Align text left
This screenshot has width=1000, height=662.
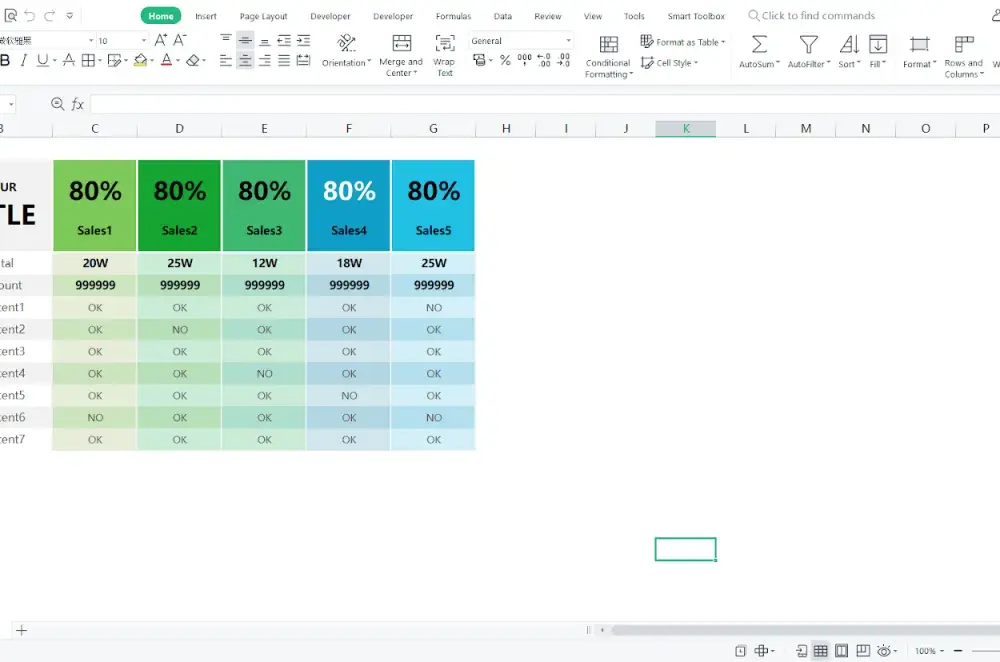[226, 61]
